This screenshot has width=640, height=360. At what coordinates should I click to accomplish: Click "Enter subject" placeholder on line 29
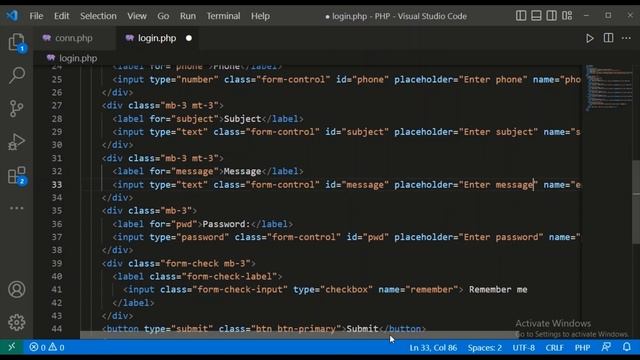coord(498,132)
